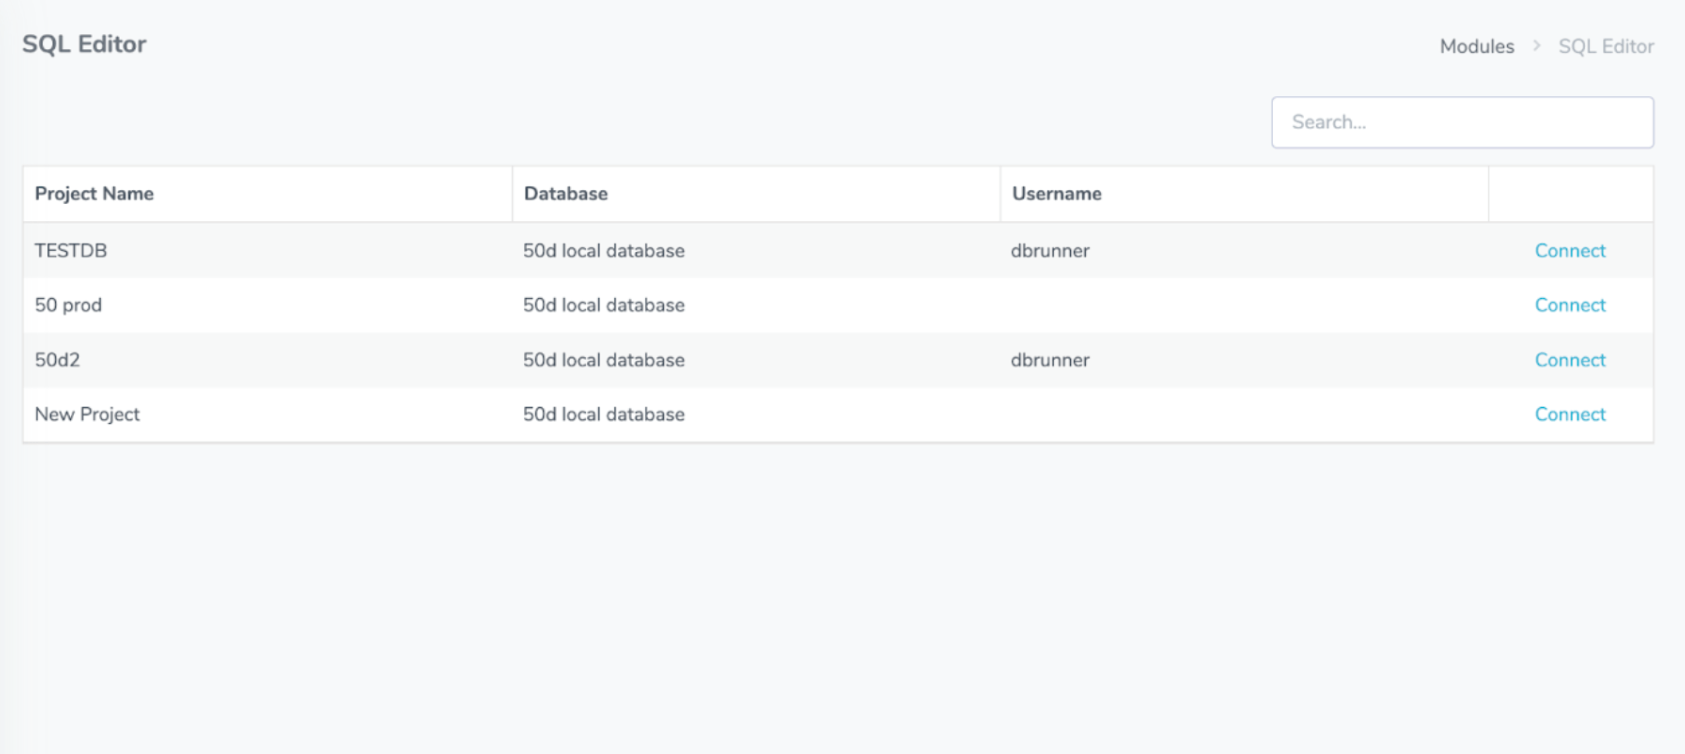Screen dimensions: 1685x754
Task: Open the Modules breadcrumb link
Action: tap(1476, 47)
